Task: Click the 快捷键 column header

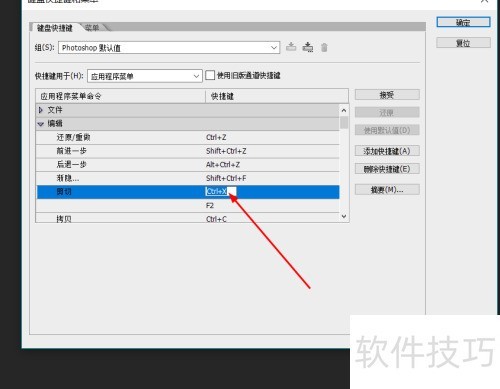Action: coord(277,96)
